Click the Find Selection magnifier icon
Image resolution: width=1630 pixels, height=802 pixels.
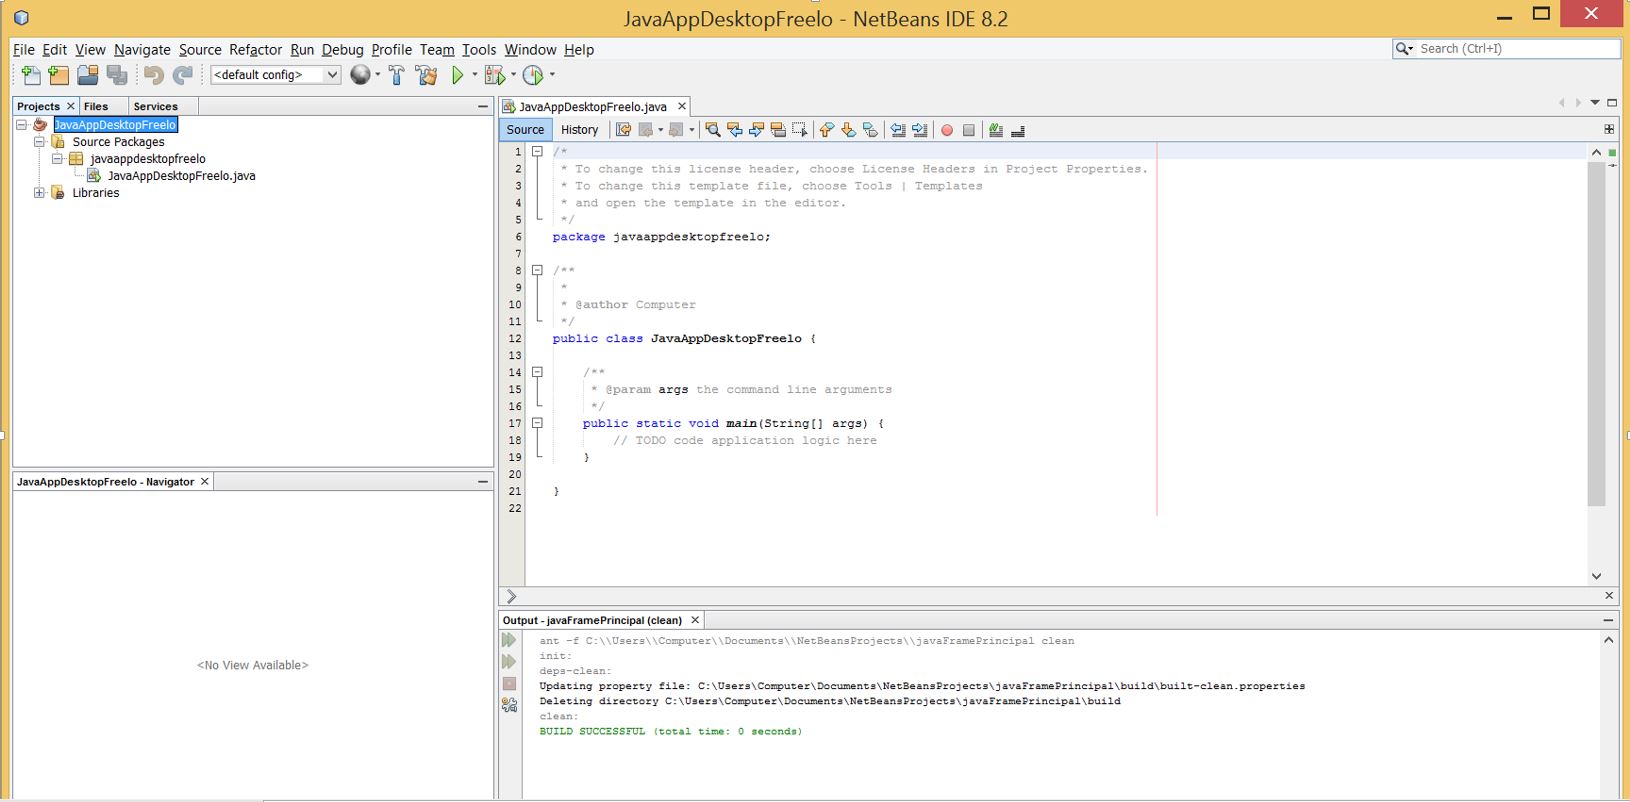tap(712, 130)
